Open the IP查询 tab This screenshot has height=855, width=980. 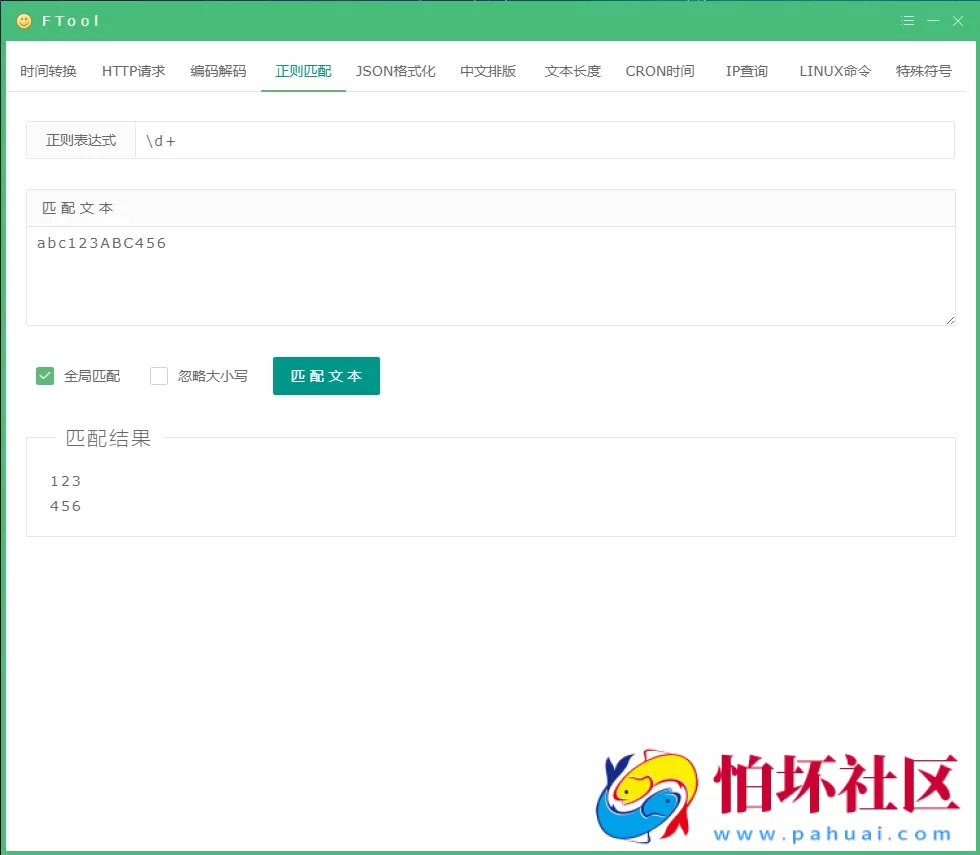click(746, 71)
